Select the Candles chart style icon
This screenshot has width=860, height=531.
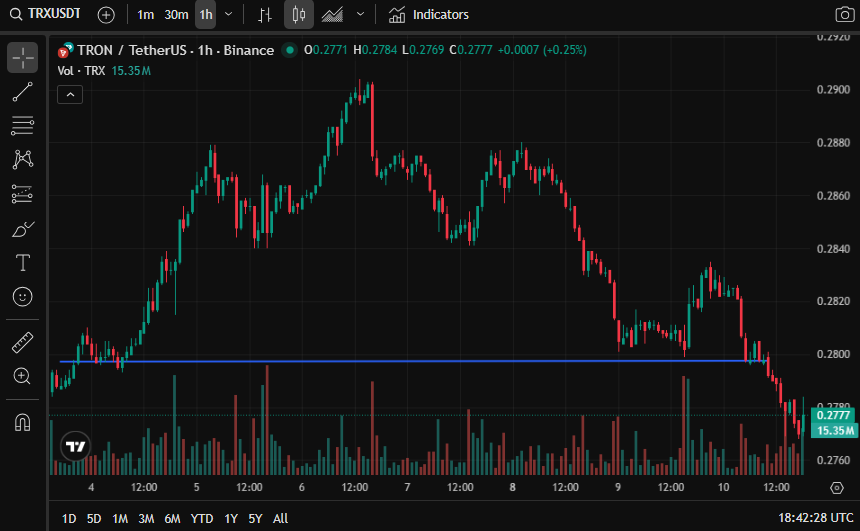[x=299, y=15]
